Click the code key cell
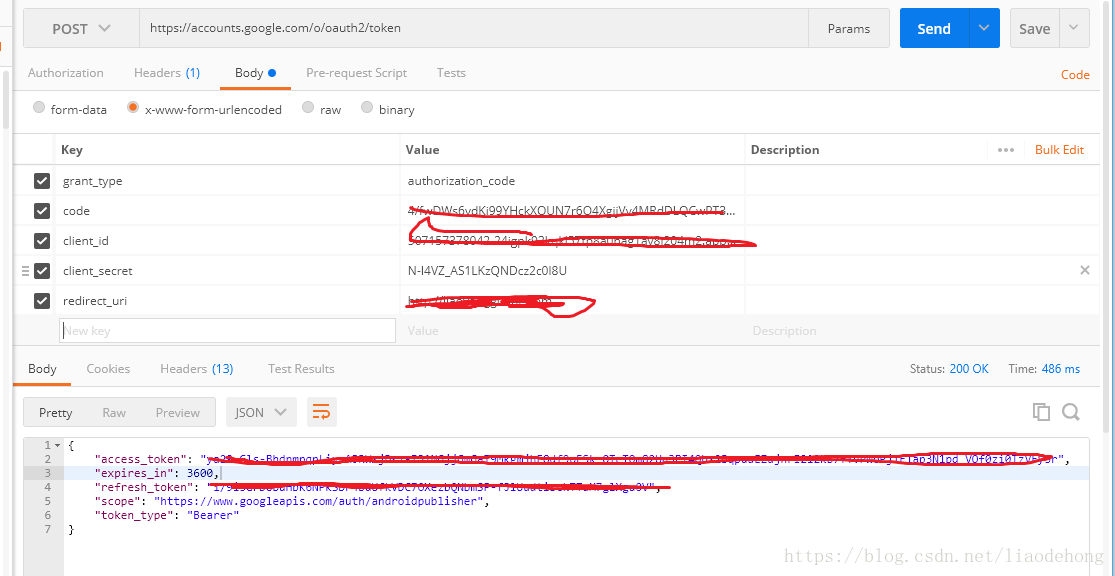Viewport: 1115px width, 576px height. tap(228, 211)
